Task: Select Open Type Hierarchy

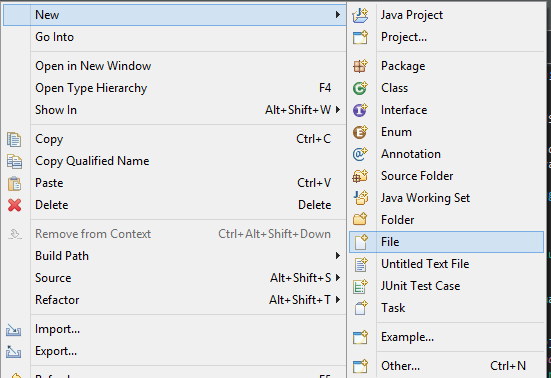Action: (x=175, y=88)
